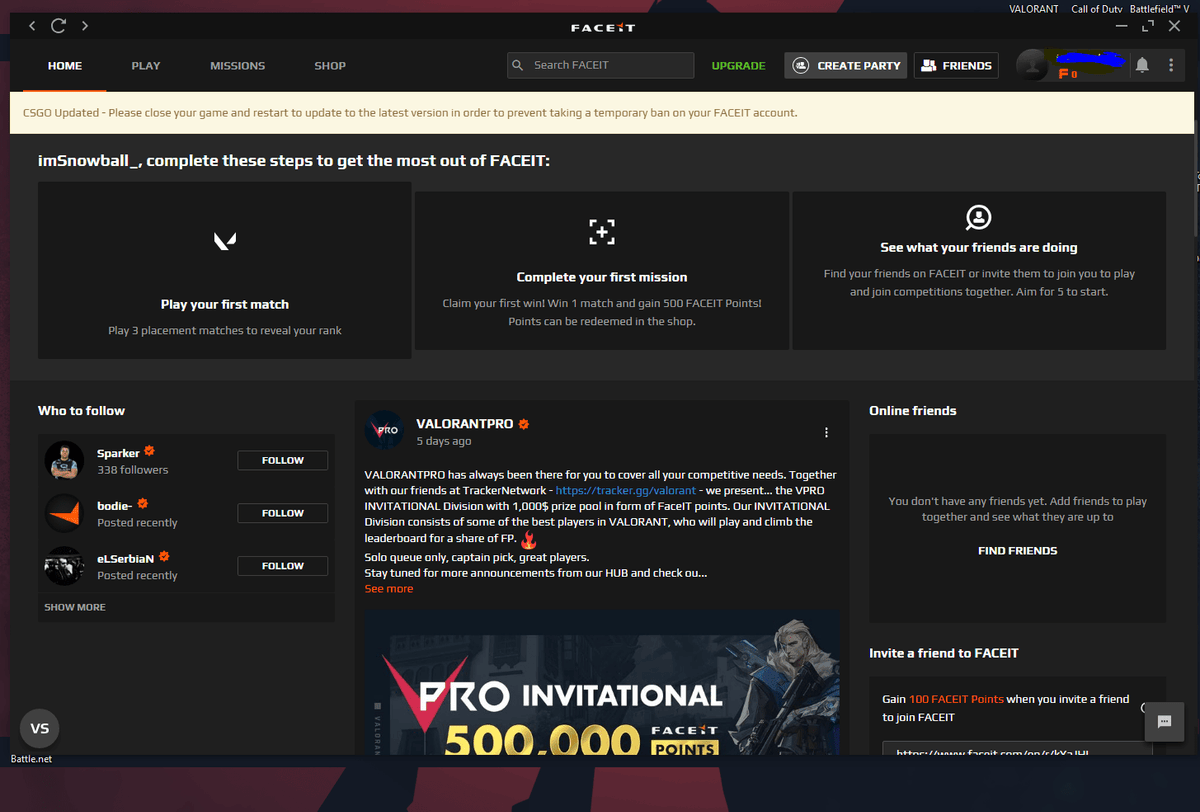Open the Complete your first mission card
Image resolution: width=1200 pixels, height=812 pixels.
(602, 271)
